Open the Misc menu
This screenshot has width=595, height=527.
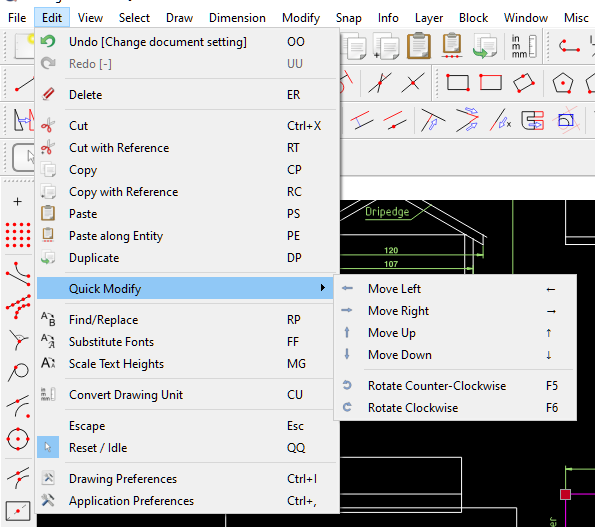click(x=576, y=18)
